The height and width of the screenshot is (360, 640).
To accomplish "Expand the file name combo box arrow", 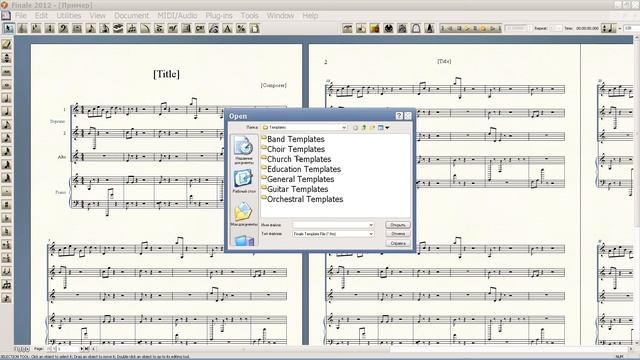I will coord(371,225).
